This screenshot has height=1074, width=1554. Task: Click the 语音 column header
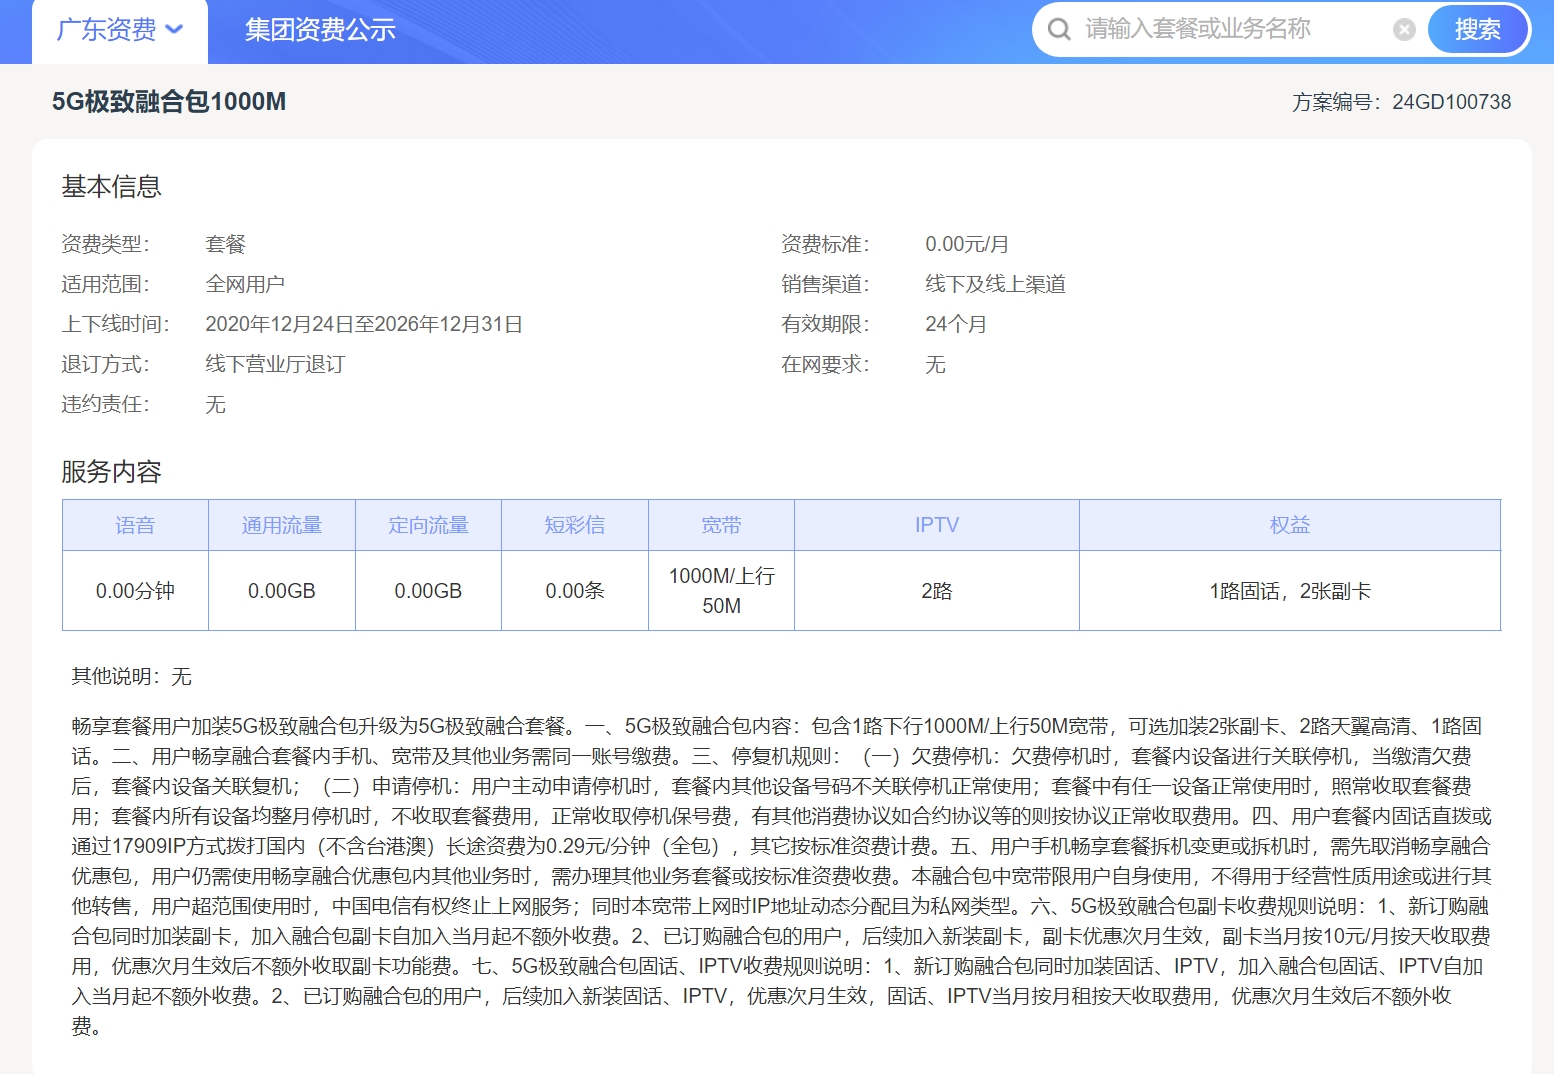pos(135,525)
